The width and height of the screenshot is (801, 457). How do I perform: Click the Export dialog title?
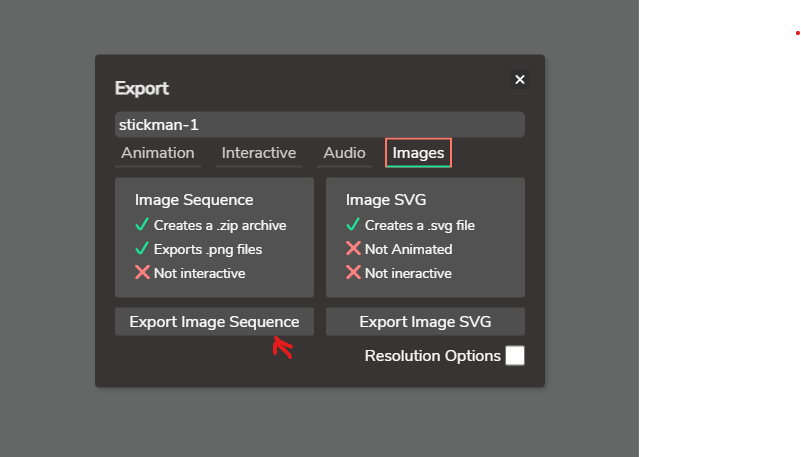tap(142, 88)
